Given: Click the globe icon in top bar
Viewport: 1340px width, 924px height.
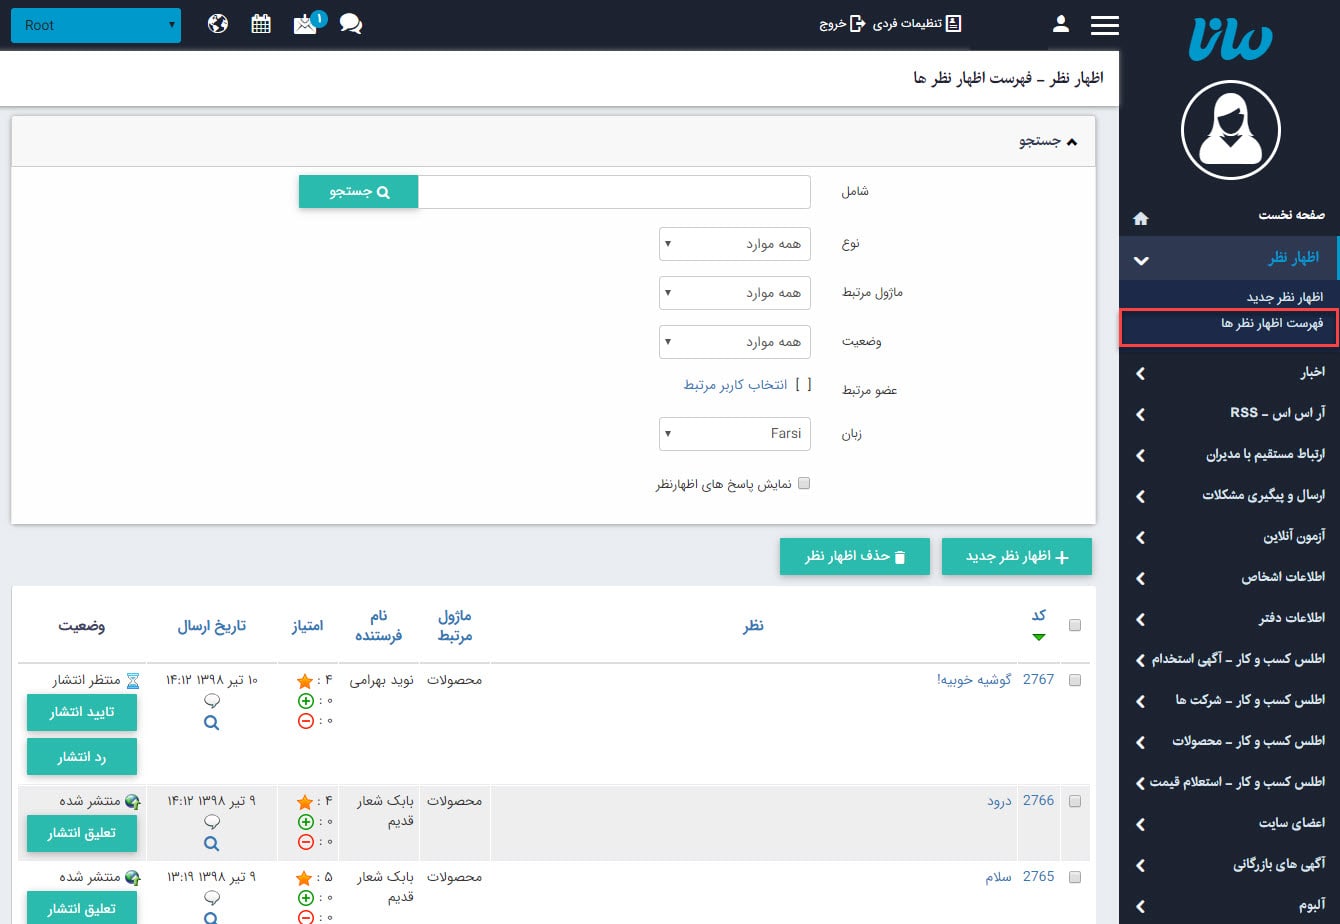Looking at the screenshot, I should pyautogui.click(x=218, y=24).
